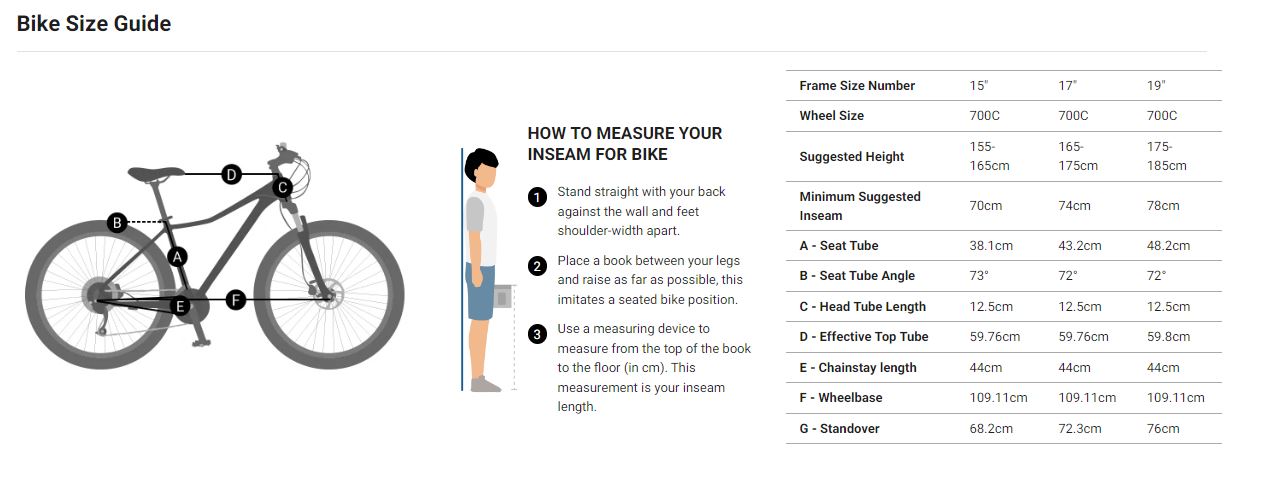Click marker E on the chainstay
The height and width of the screenshot is (491, 1261).
point(181,306)
